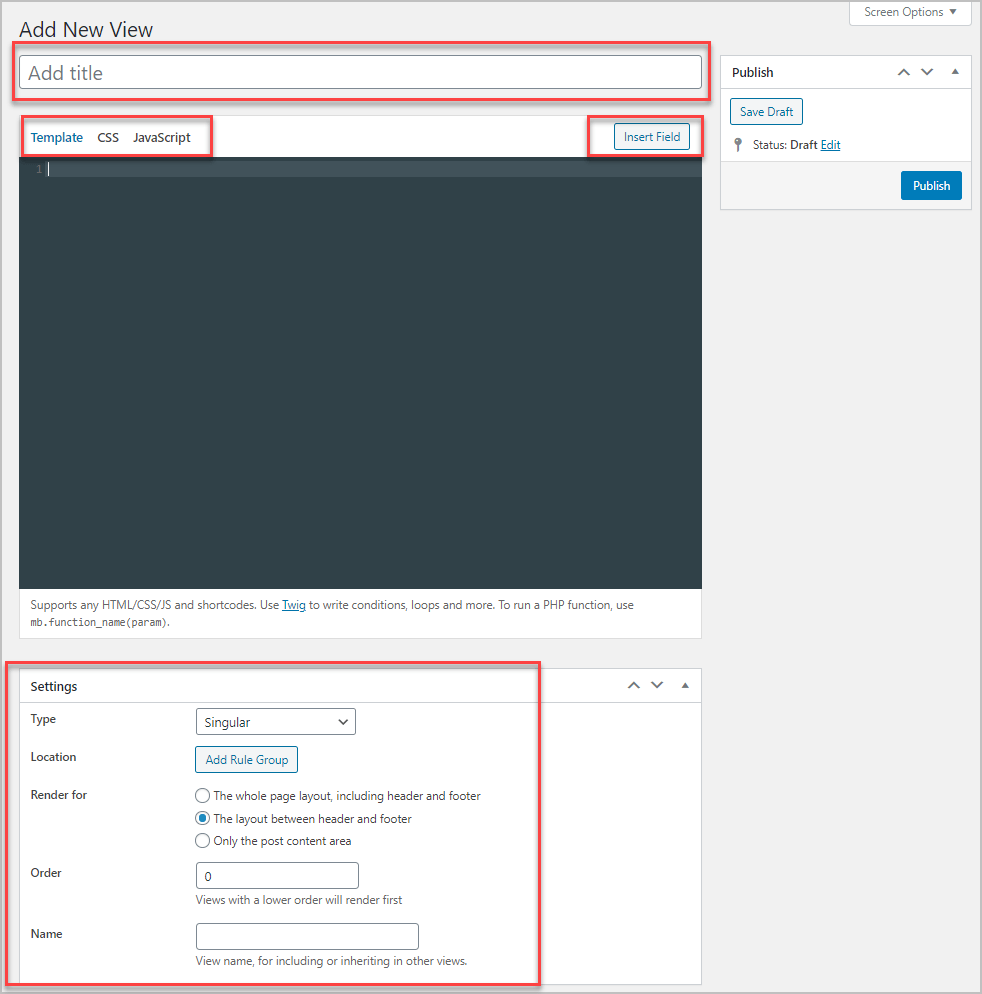The image size is (982, 994).
Task: Collapse the Publish panel triangle
Action: click(x=955, y=72)
